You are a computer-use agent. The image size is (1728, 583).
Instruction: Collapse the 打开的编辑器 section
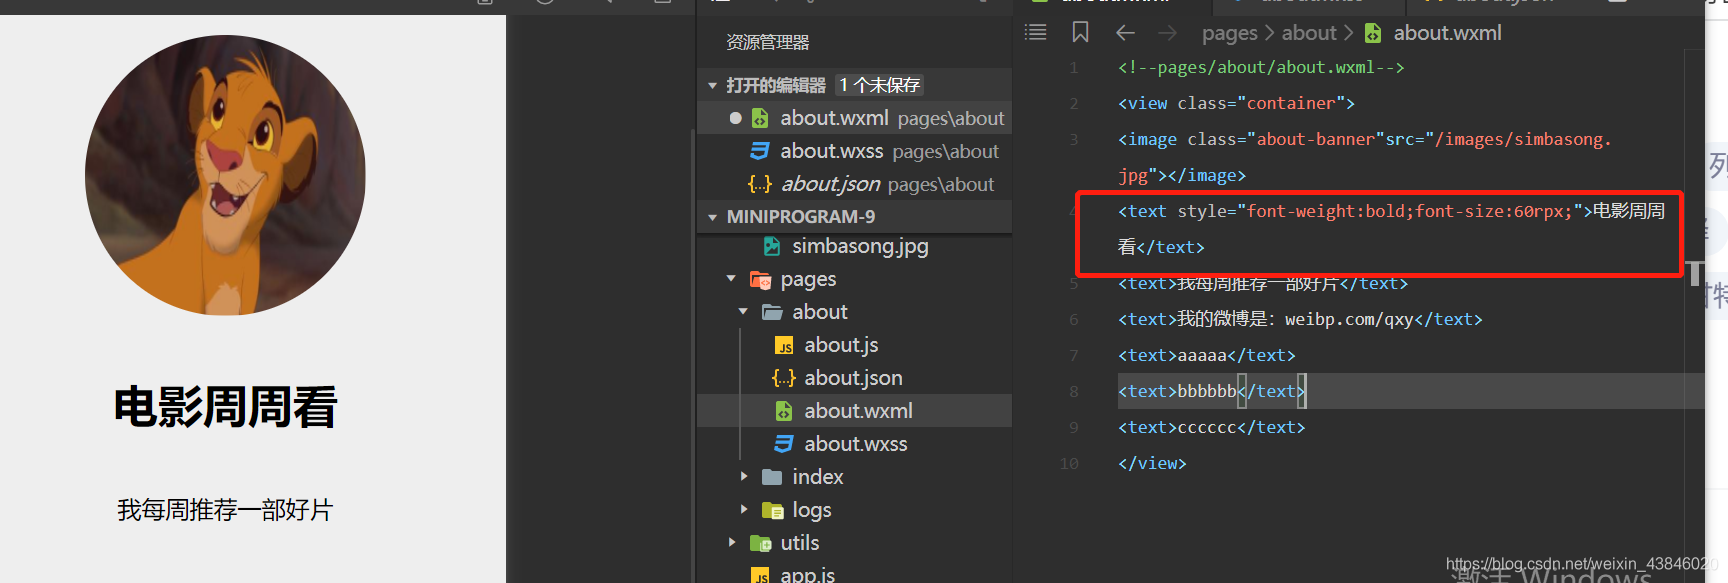pyautogui.click(x=712, y=85)
